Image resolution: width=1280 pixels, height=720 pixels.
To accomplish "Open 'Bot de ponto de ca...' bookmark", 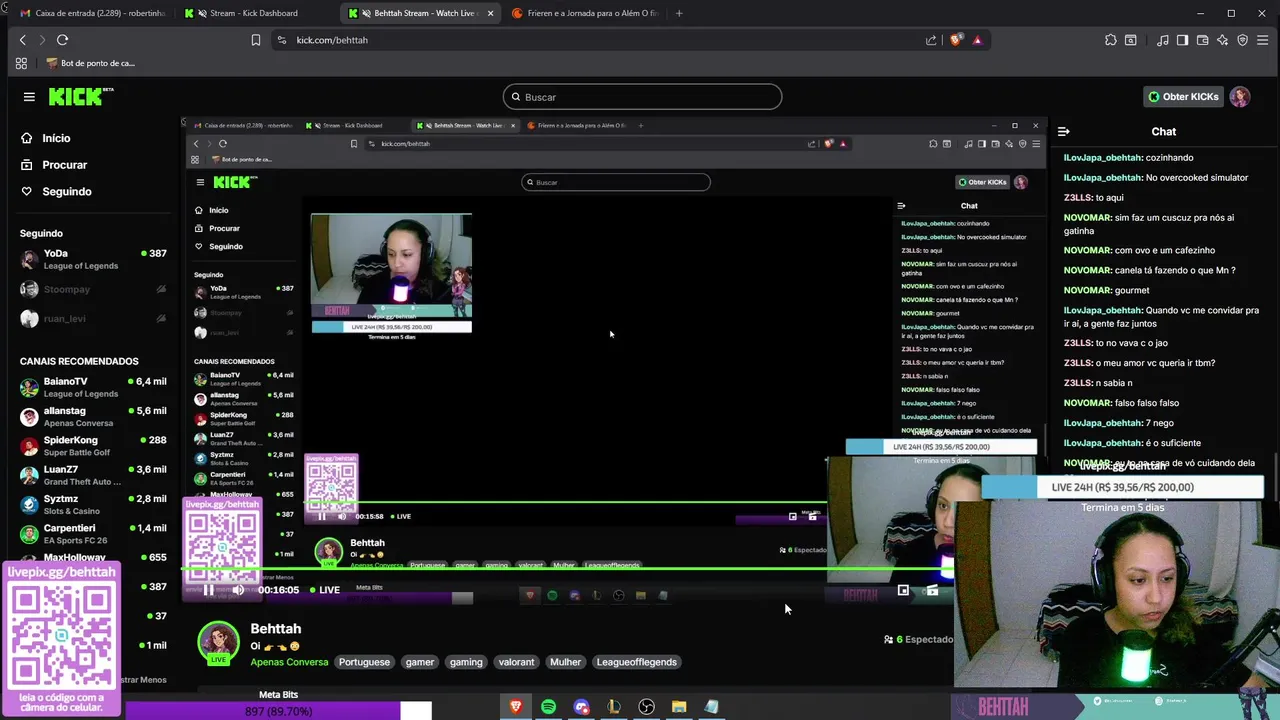I will pyautogui.click(x=91, y=63).
